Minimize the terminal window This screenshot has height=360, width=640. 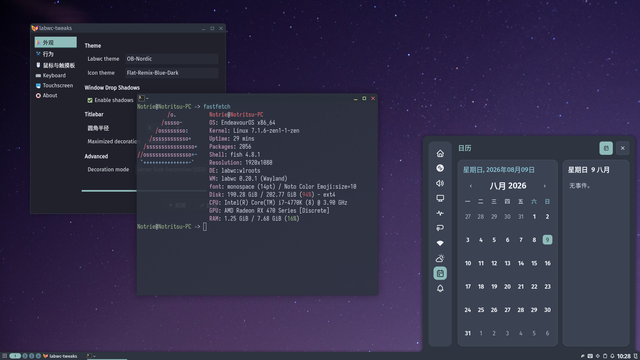[x=356, y=98]
